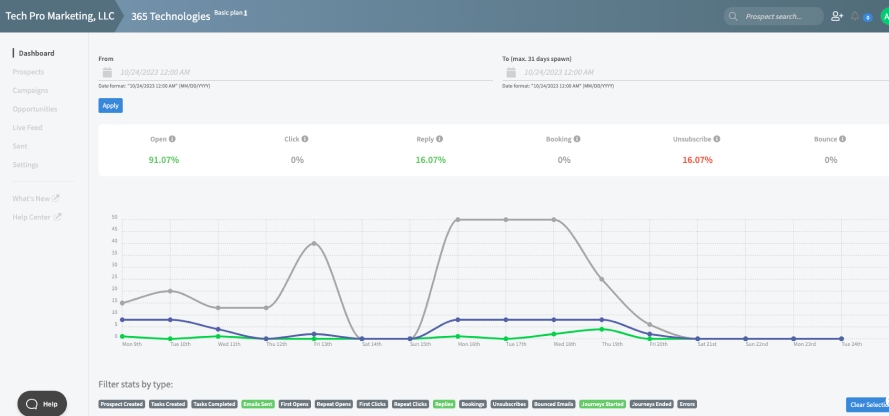Go to the Campaigns section

(x=31, y=91)
